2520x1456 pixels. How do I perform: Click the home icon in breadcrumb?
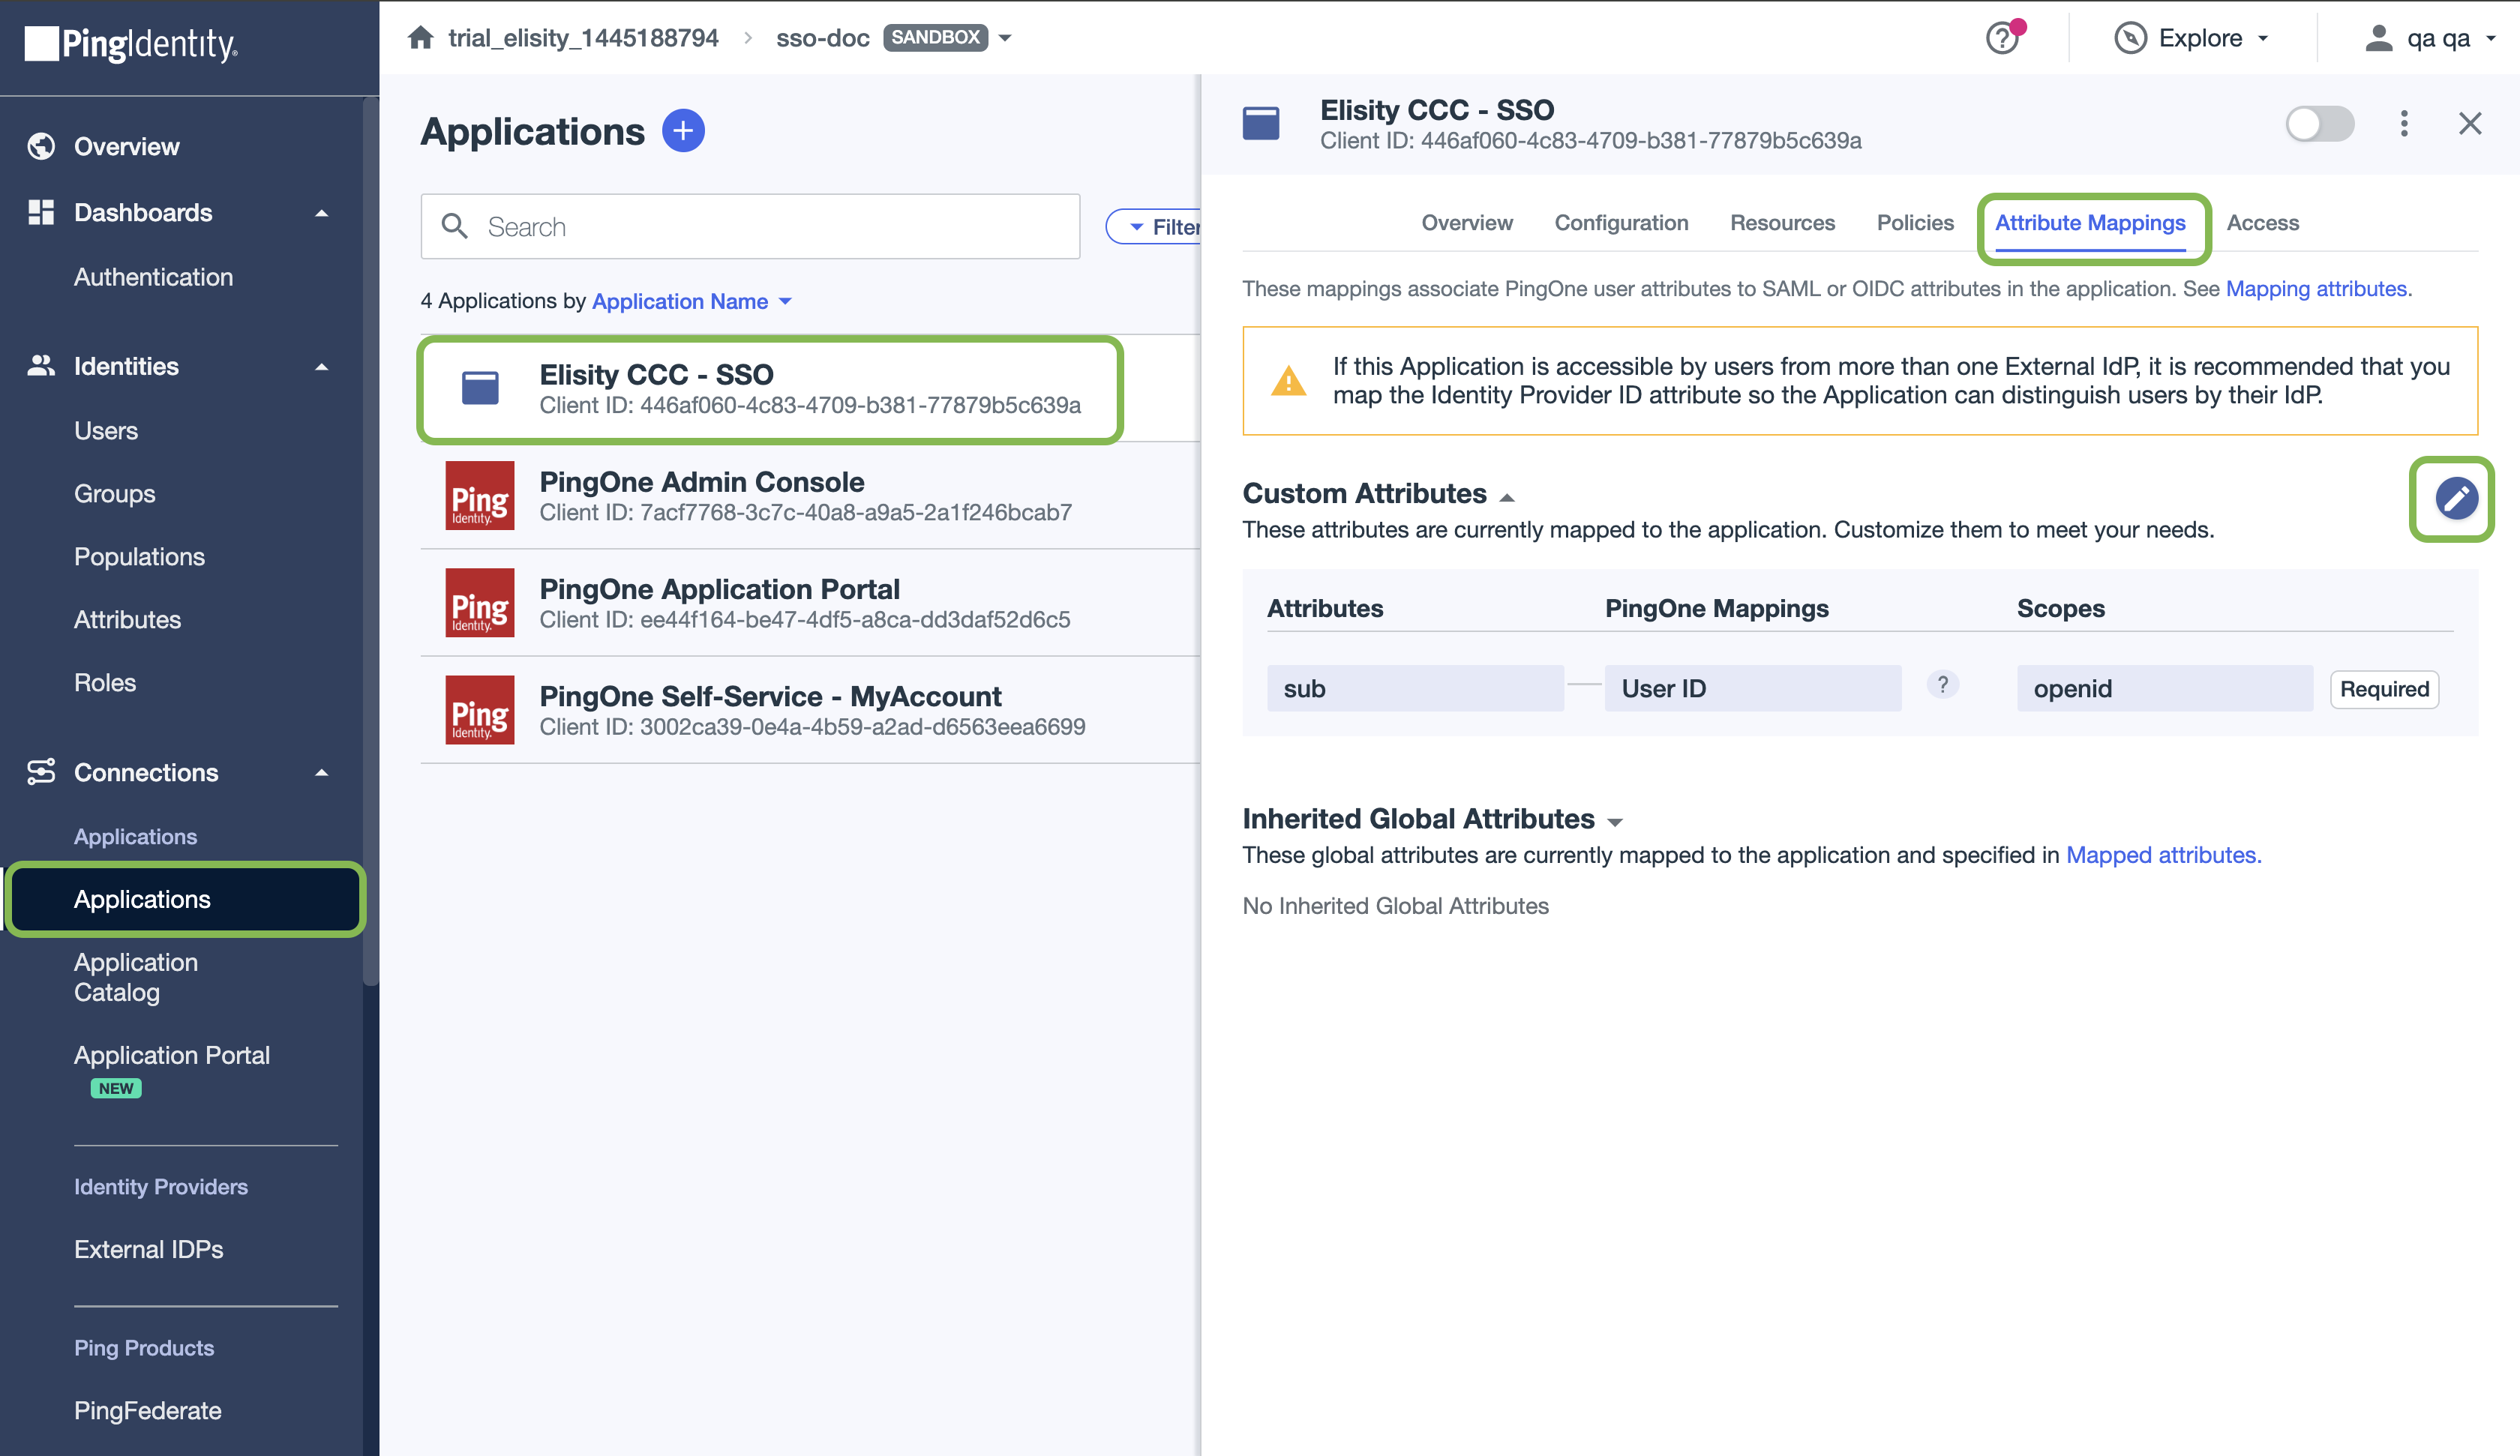(x=421, y=38)
